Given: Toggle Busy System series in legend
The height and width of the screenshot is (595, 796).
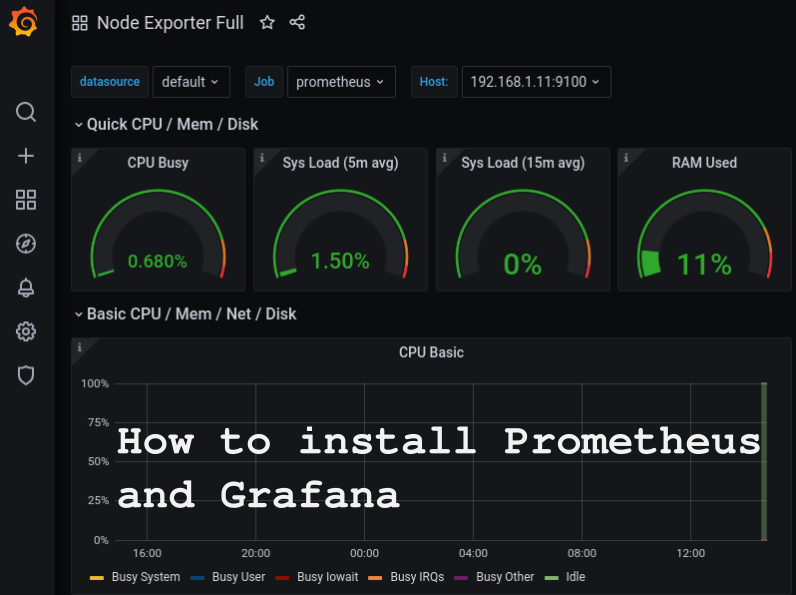Looking at the screenshot, I should pos(146,577).
